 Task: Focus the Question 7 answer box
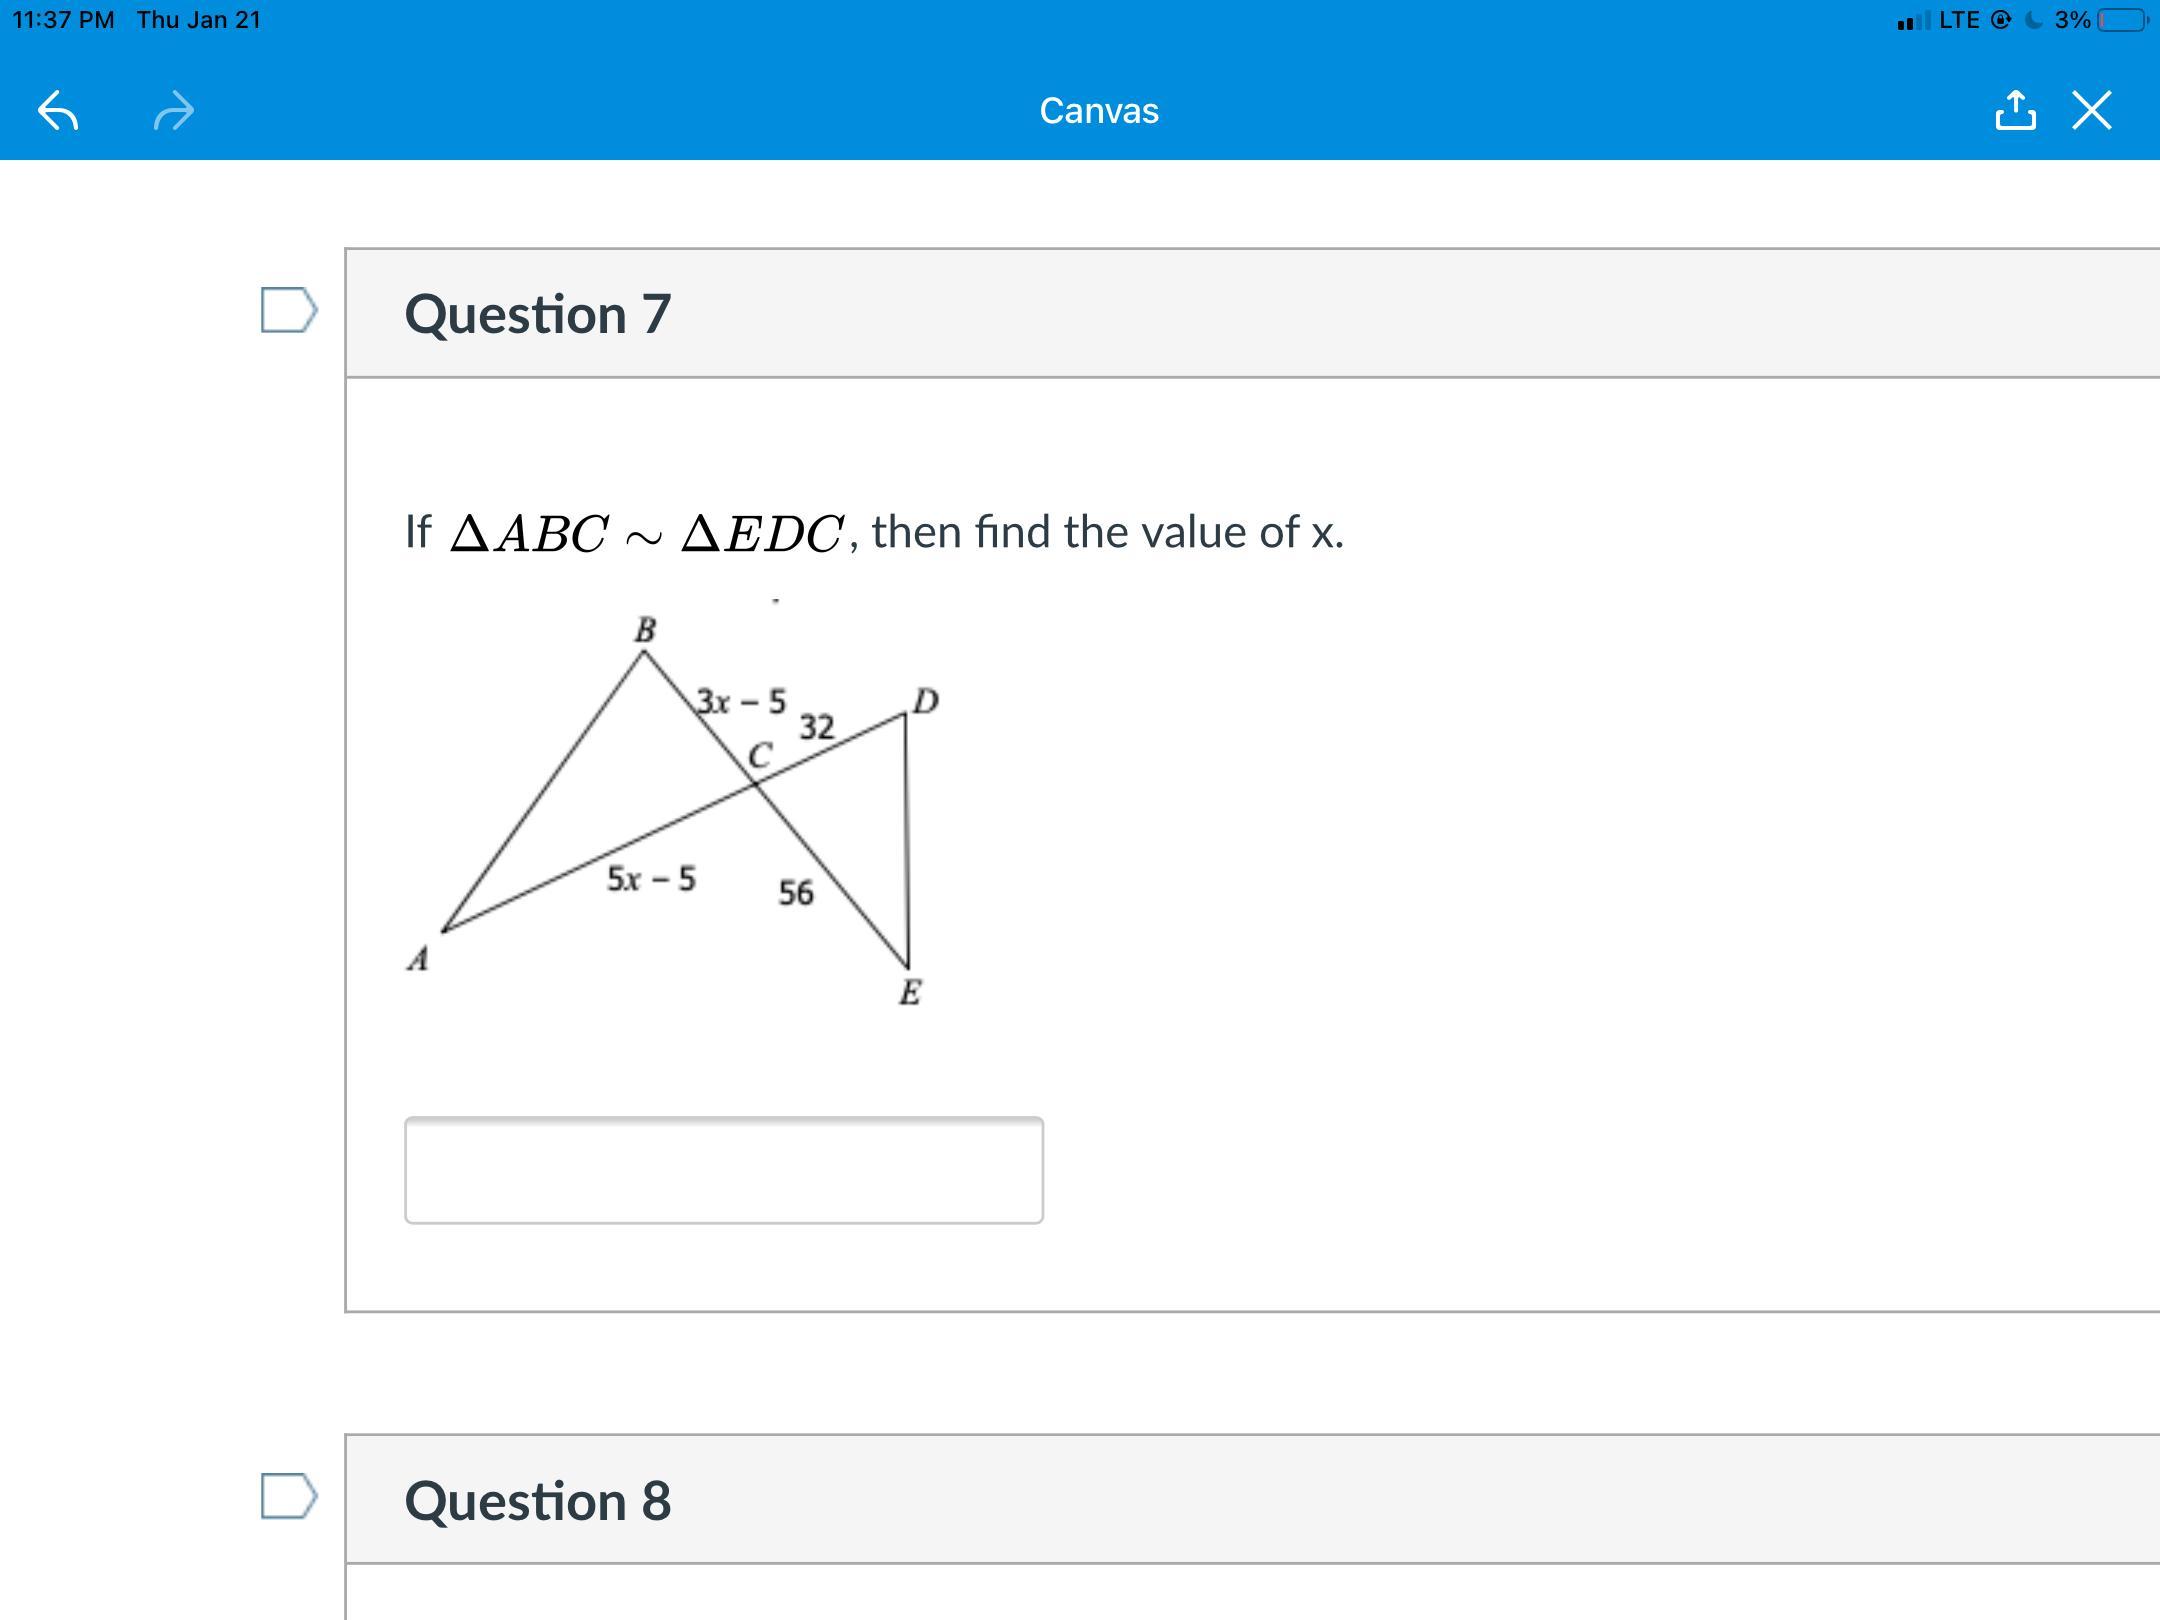coord(723,1170)
